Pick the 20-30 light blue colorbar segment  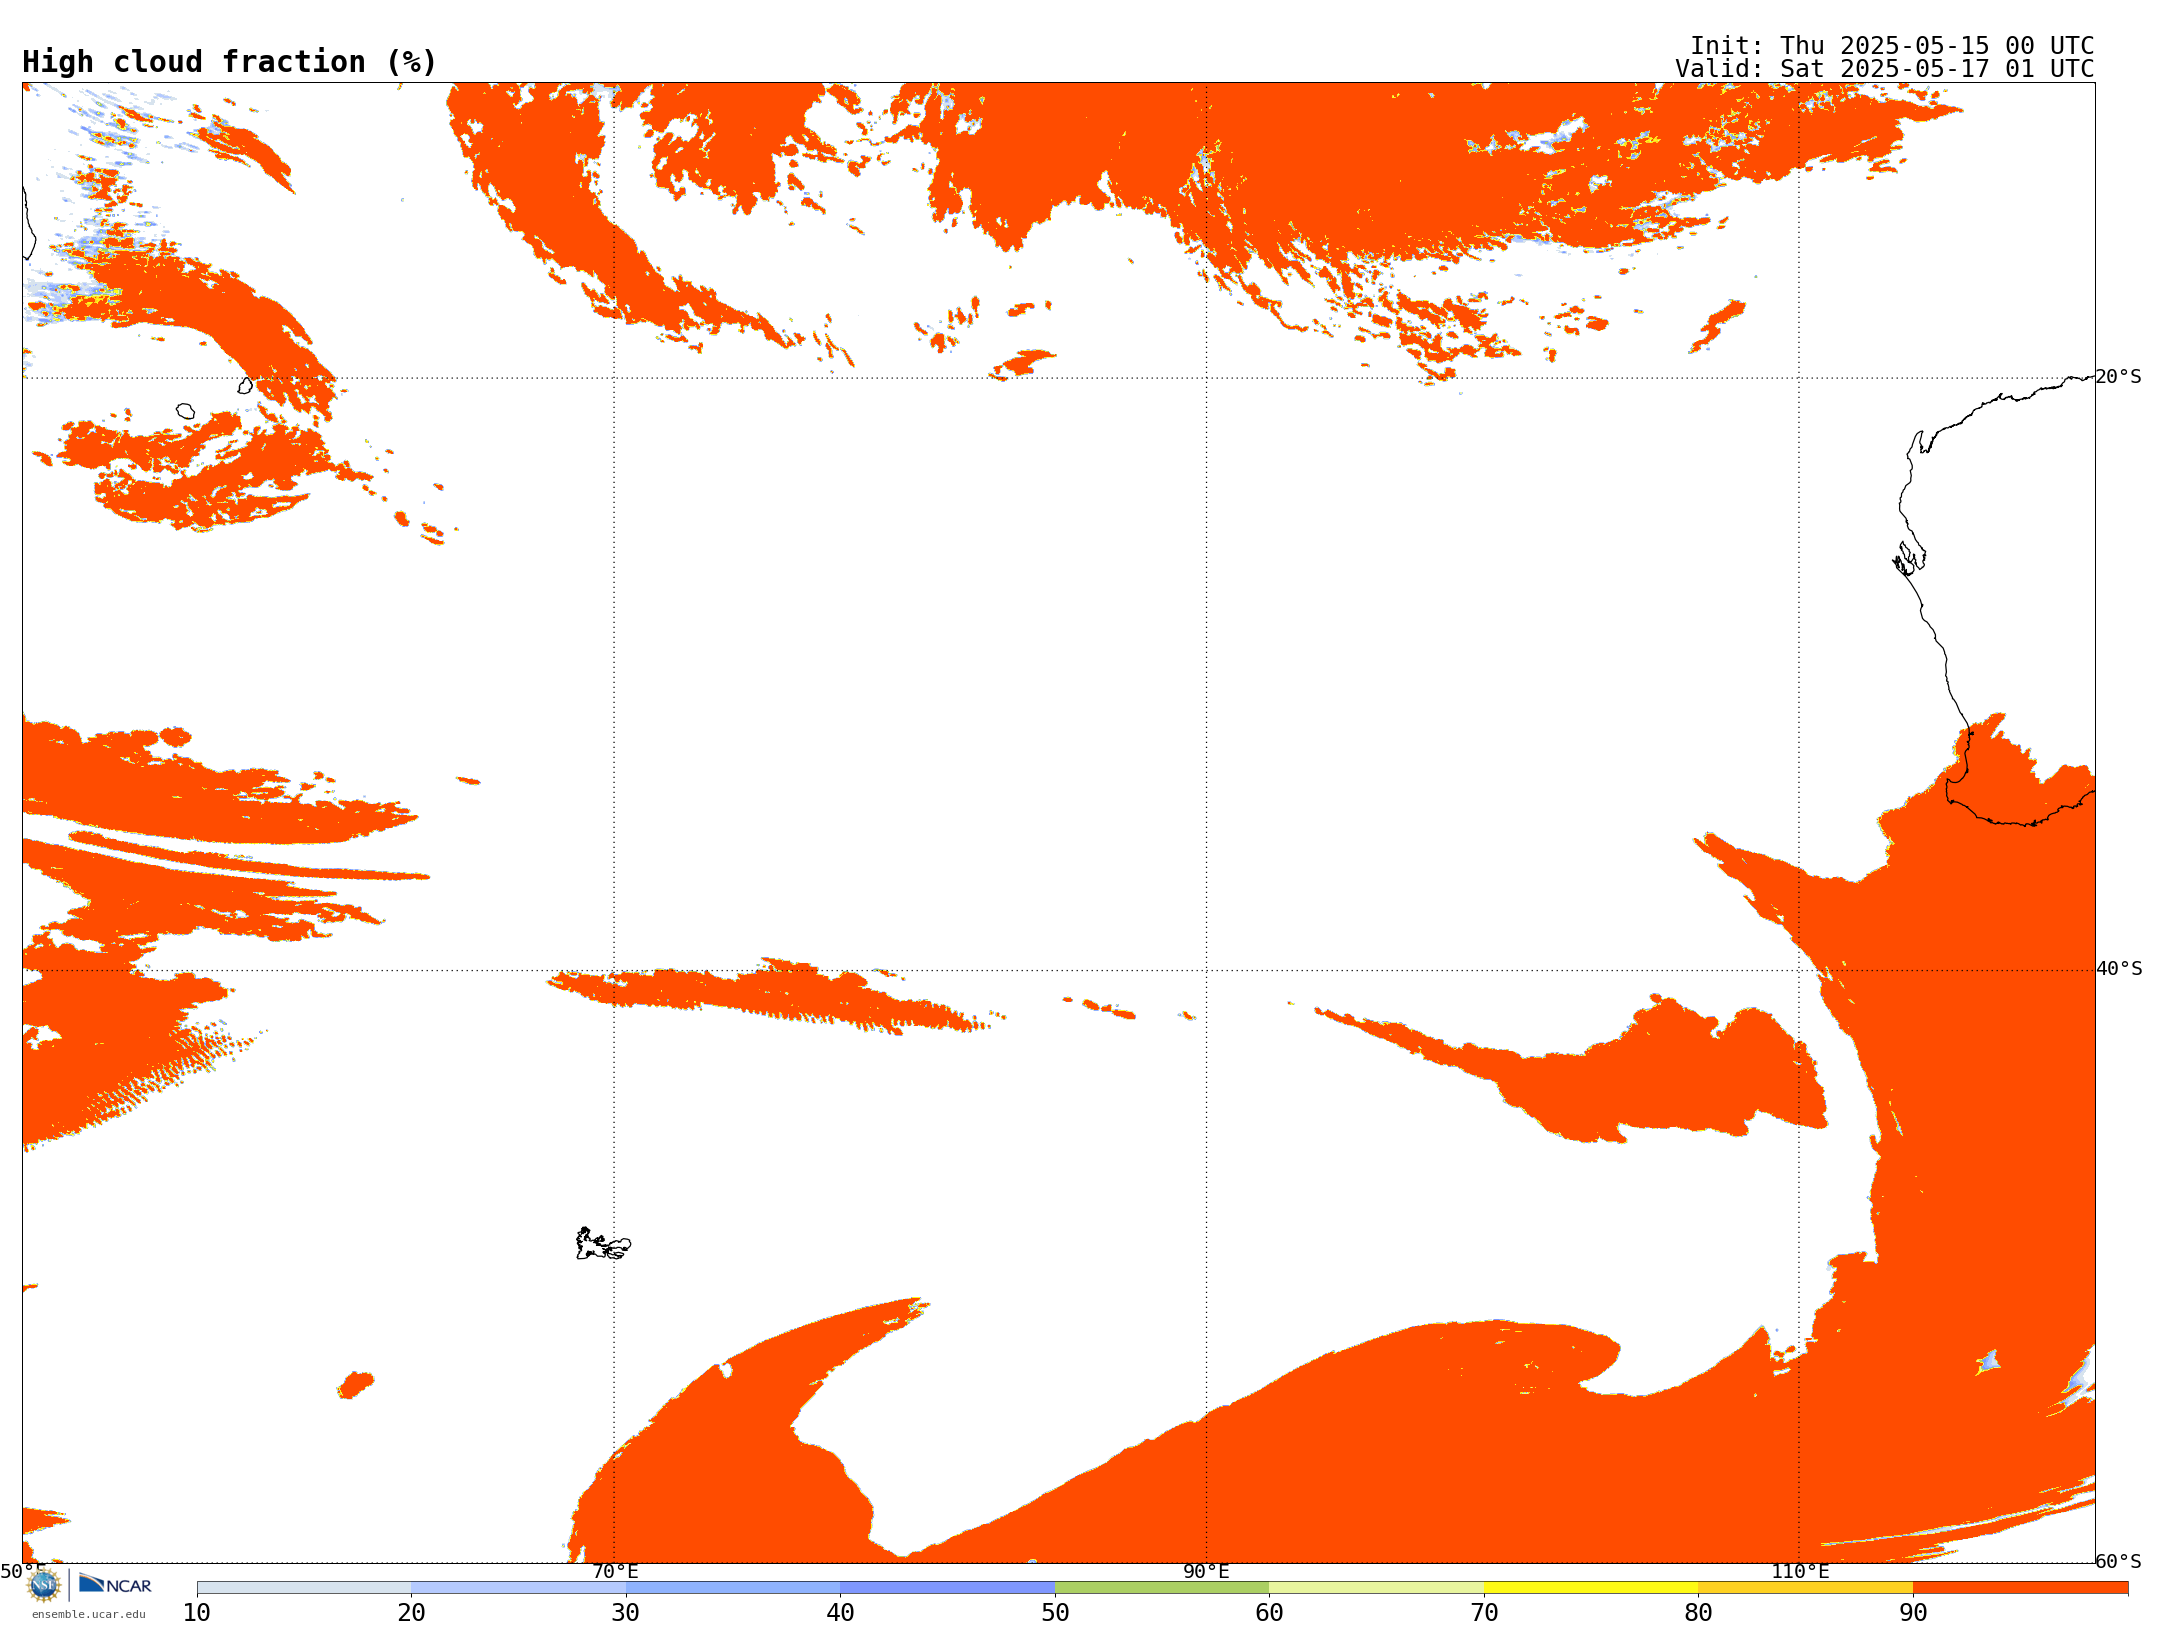[x=518, y=1588]
